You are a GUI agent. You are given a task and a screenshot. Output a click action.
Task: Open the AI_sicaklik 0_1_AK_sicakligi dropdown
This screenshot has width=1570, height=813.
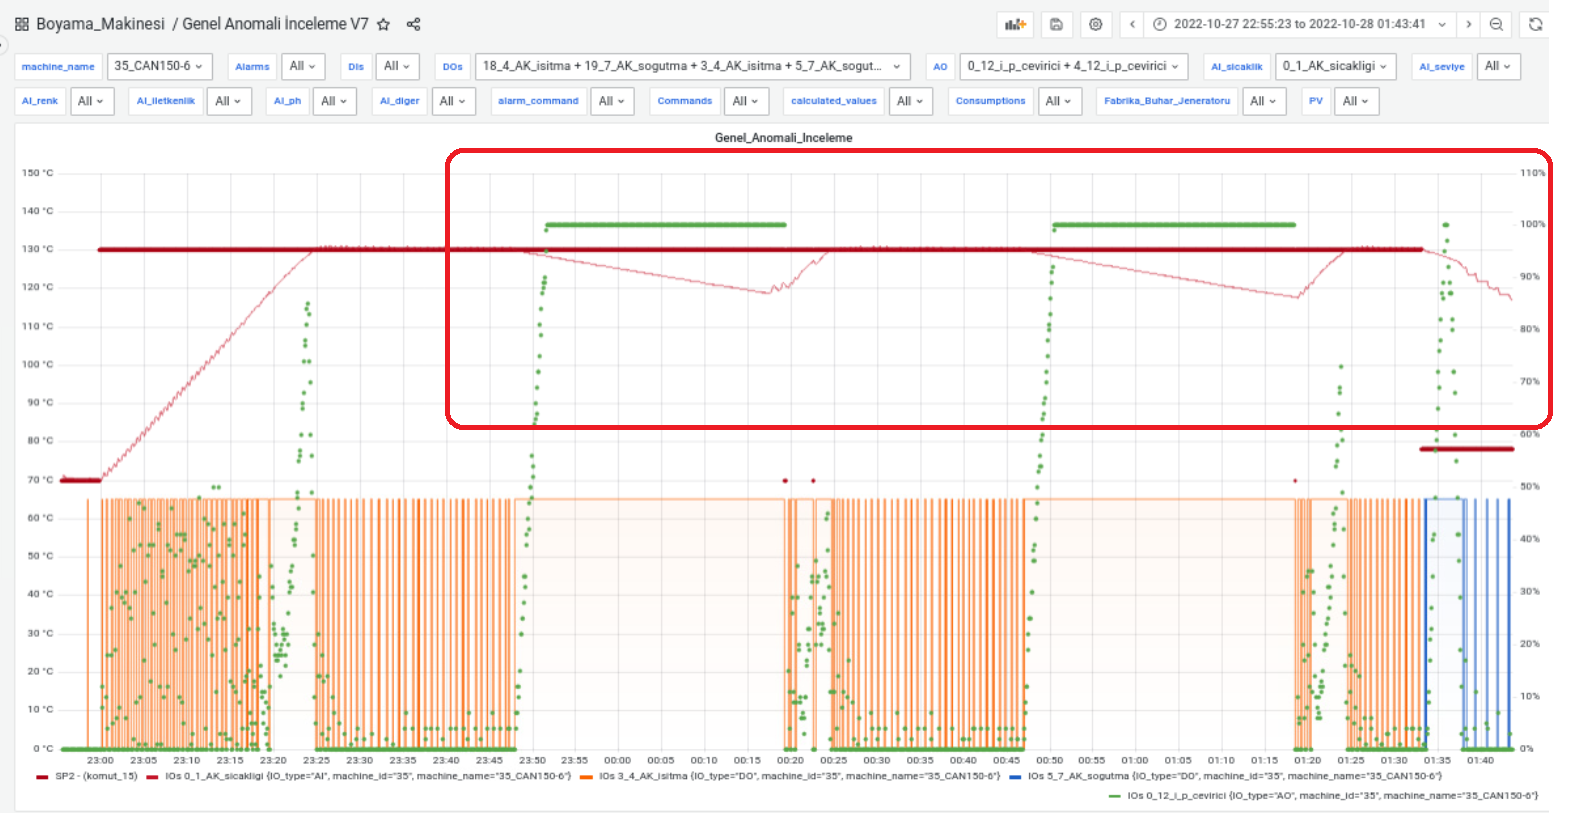[x=1335, y=66]
